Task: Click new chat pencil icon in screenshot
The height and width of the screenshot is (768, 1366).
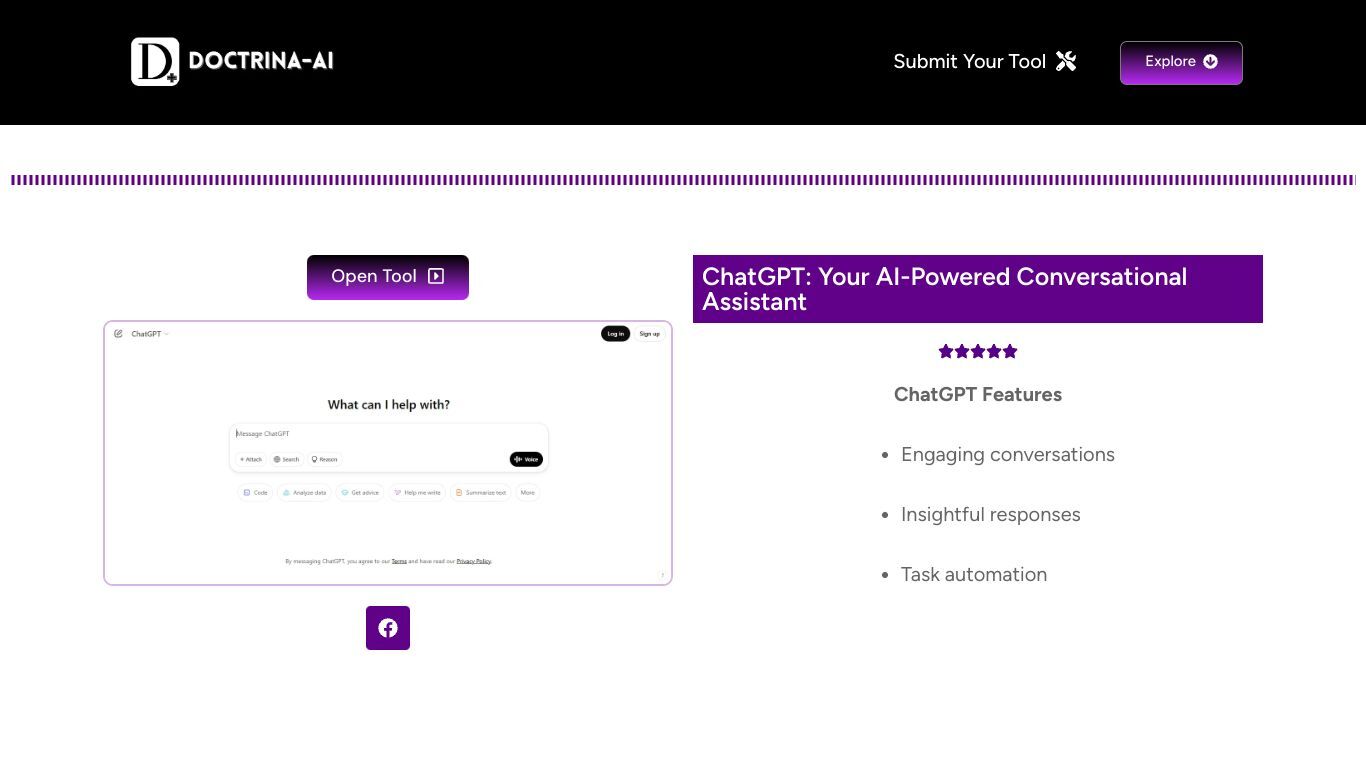Action: (x=118, y=334)
